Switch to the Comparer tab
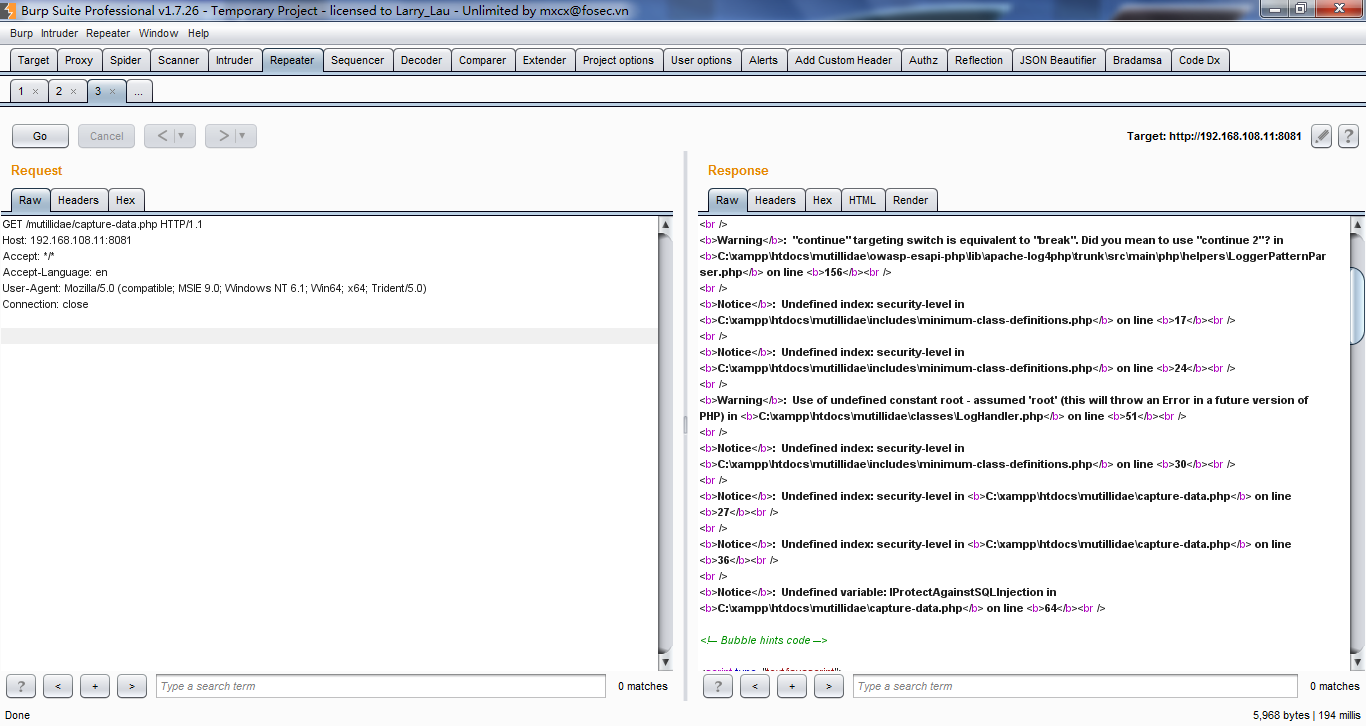The width and height of the screenshot is (1366, 726). click(x=483, y=60)
